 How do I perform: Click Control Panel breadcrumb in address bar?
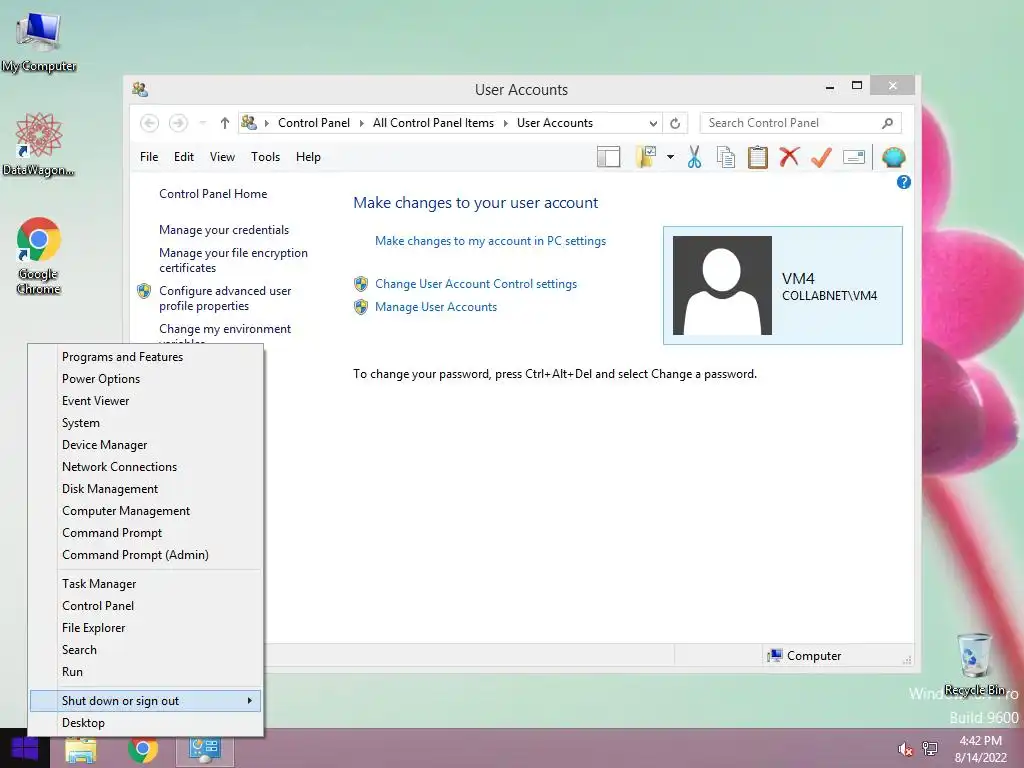[314, 123]
